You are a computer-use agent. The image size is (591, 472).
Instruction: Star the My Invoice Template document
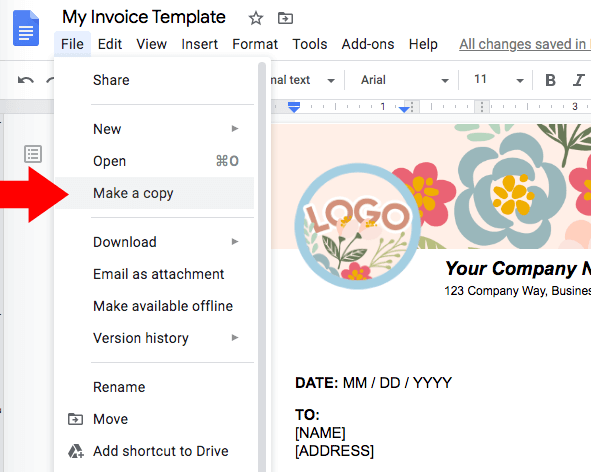pos(256,18)
